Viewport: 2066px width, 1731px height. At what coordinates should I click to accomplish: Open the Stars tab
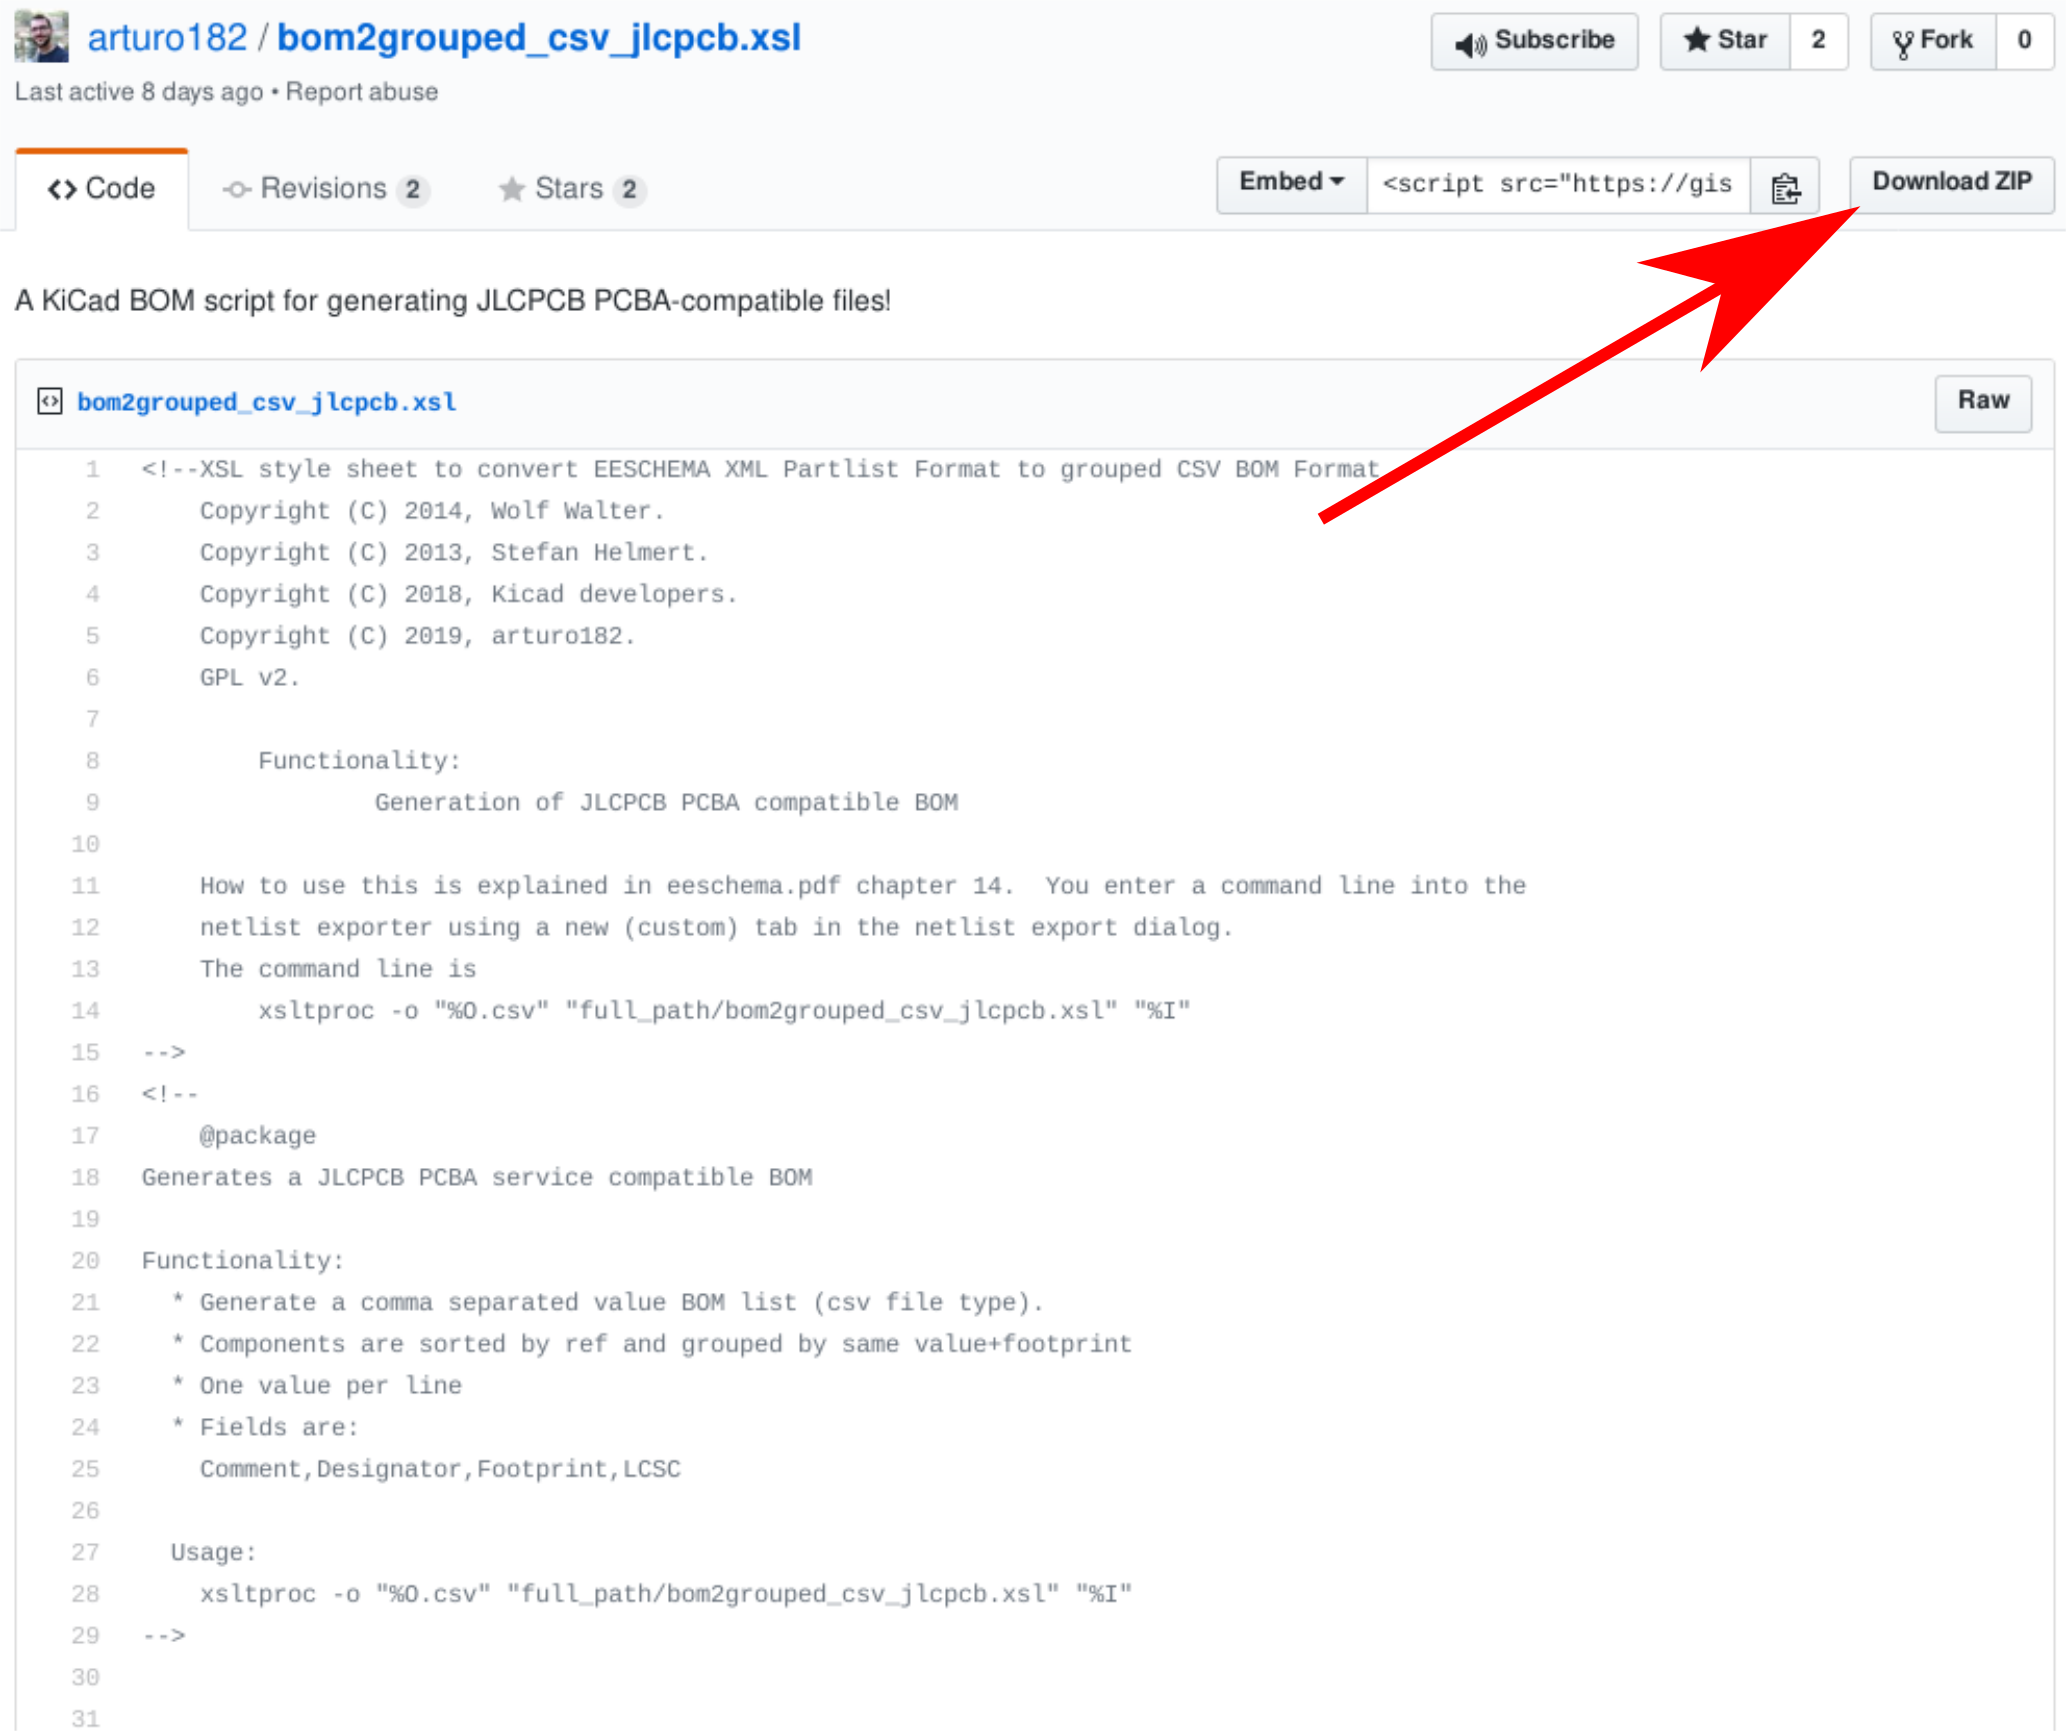point(571,189)
